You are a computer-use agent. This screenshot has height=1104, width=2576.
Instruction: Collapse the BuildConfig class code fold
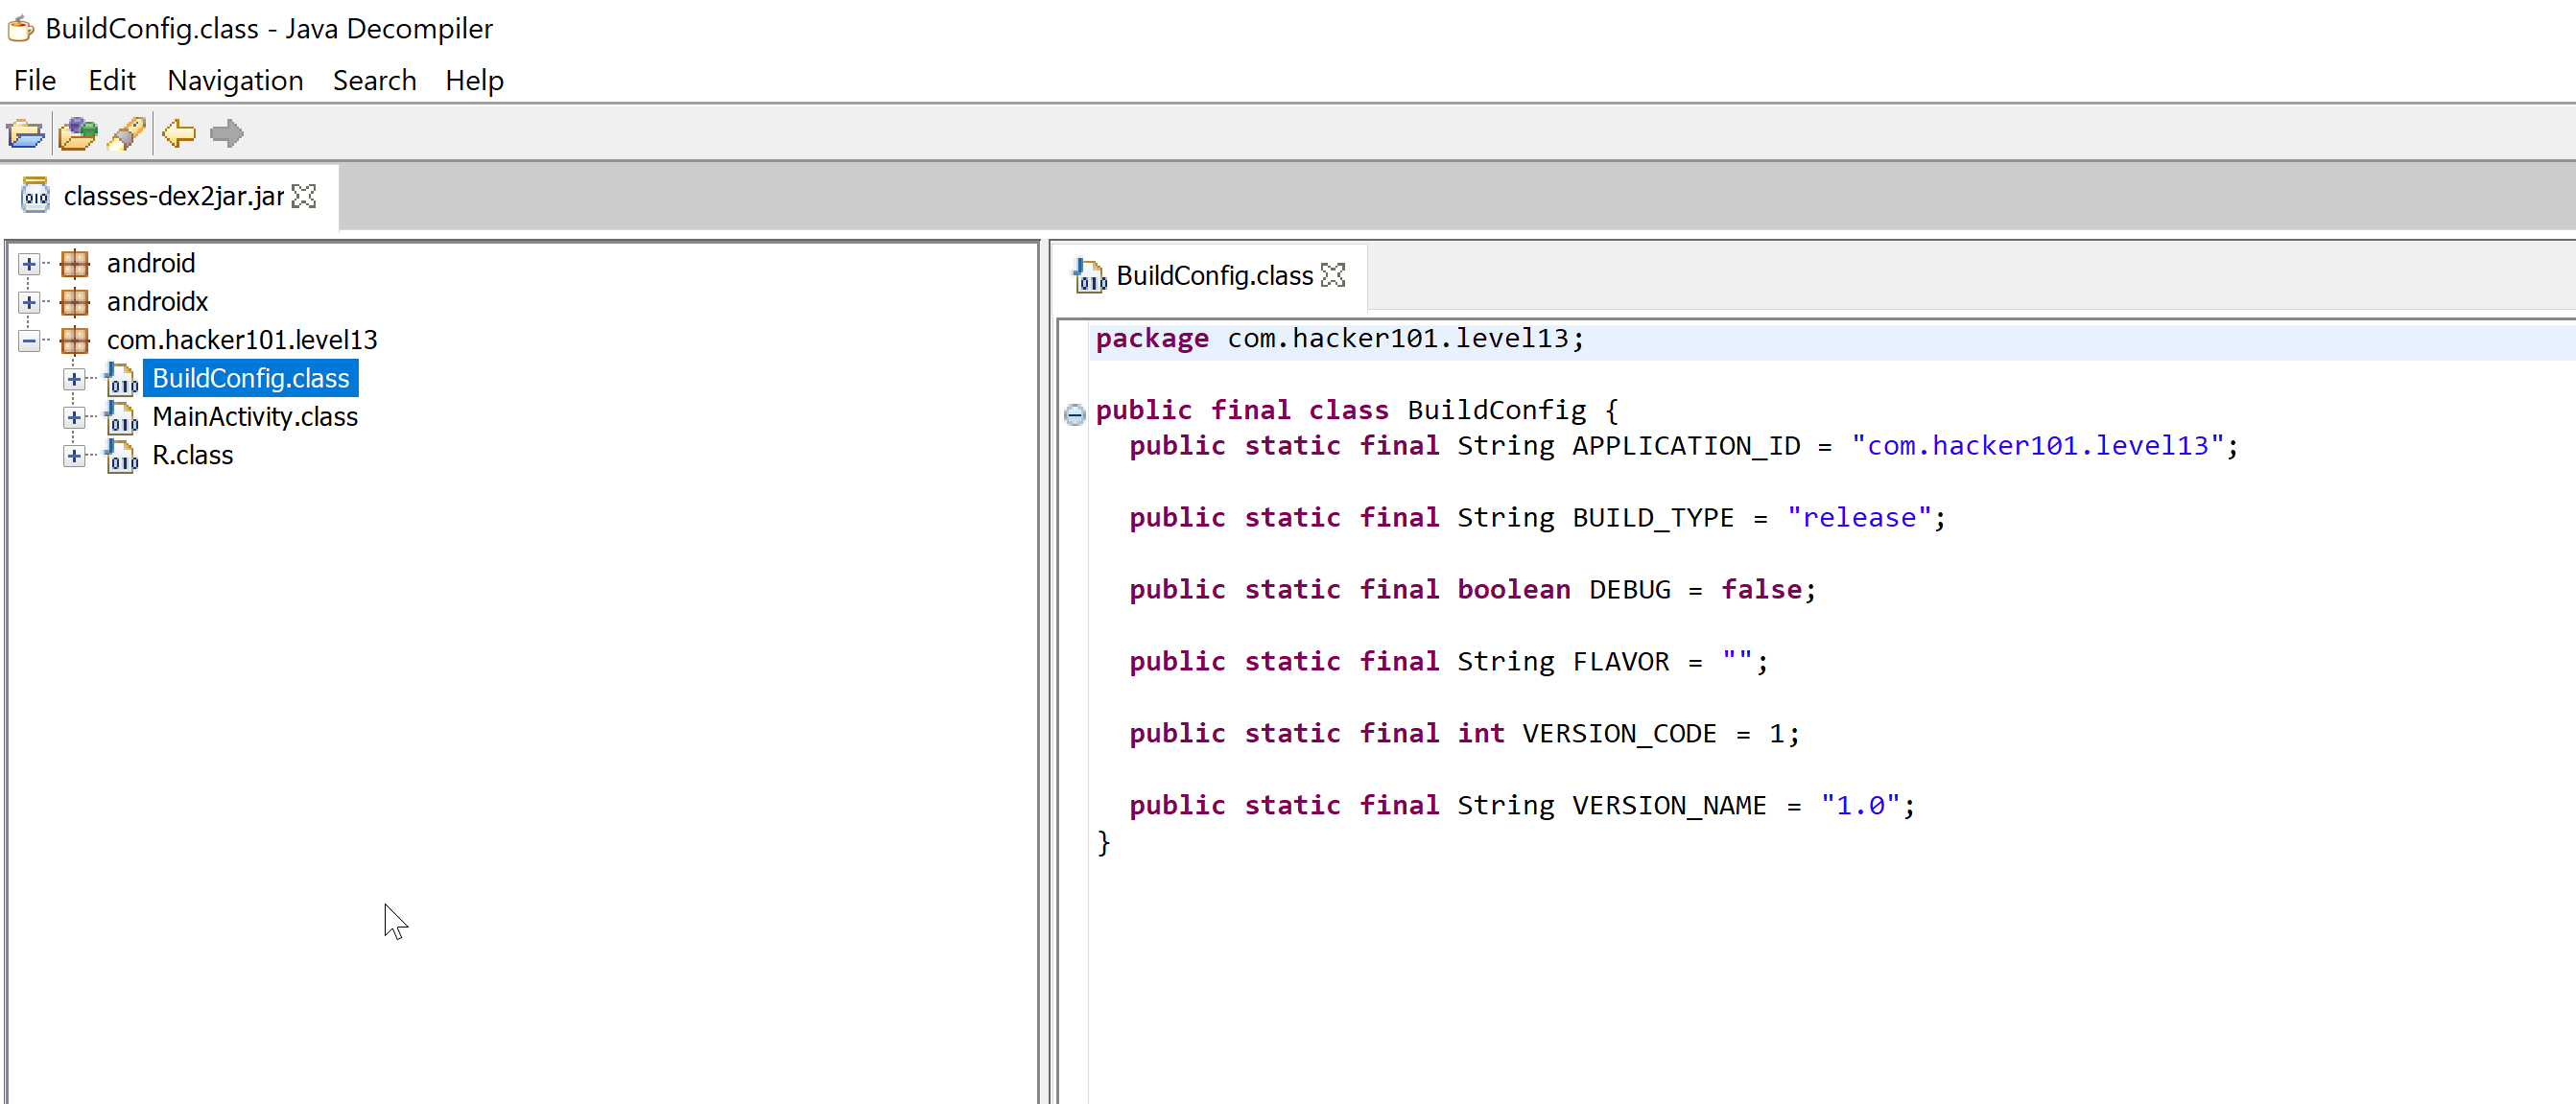point(1075,413)
